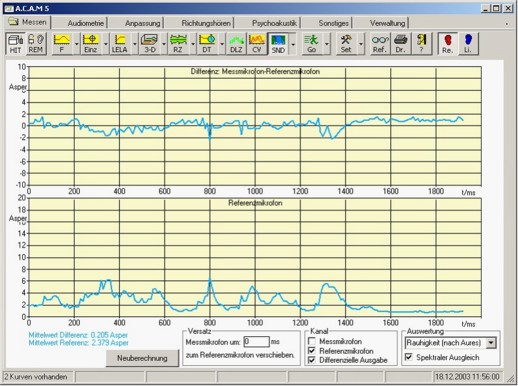Screen dimensions: 518x386
Task: Expand the dropdown arrow next to DT
Action: (x=222, y=44)
